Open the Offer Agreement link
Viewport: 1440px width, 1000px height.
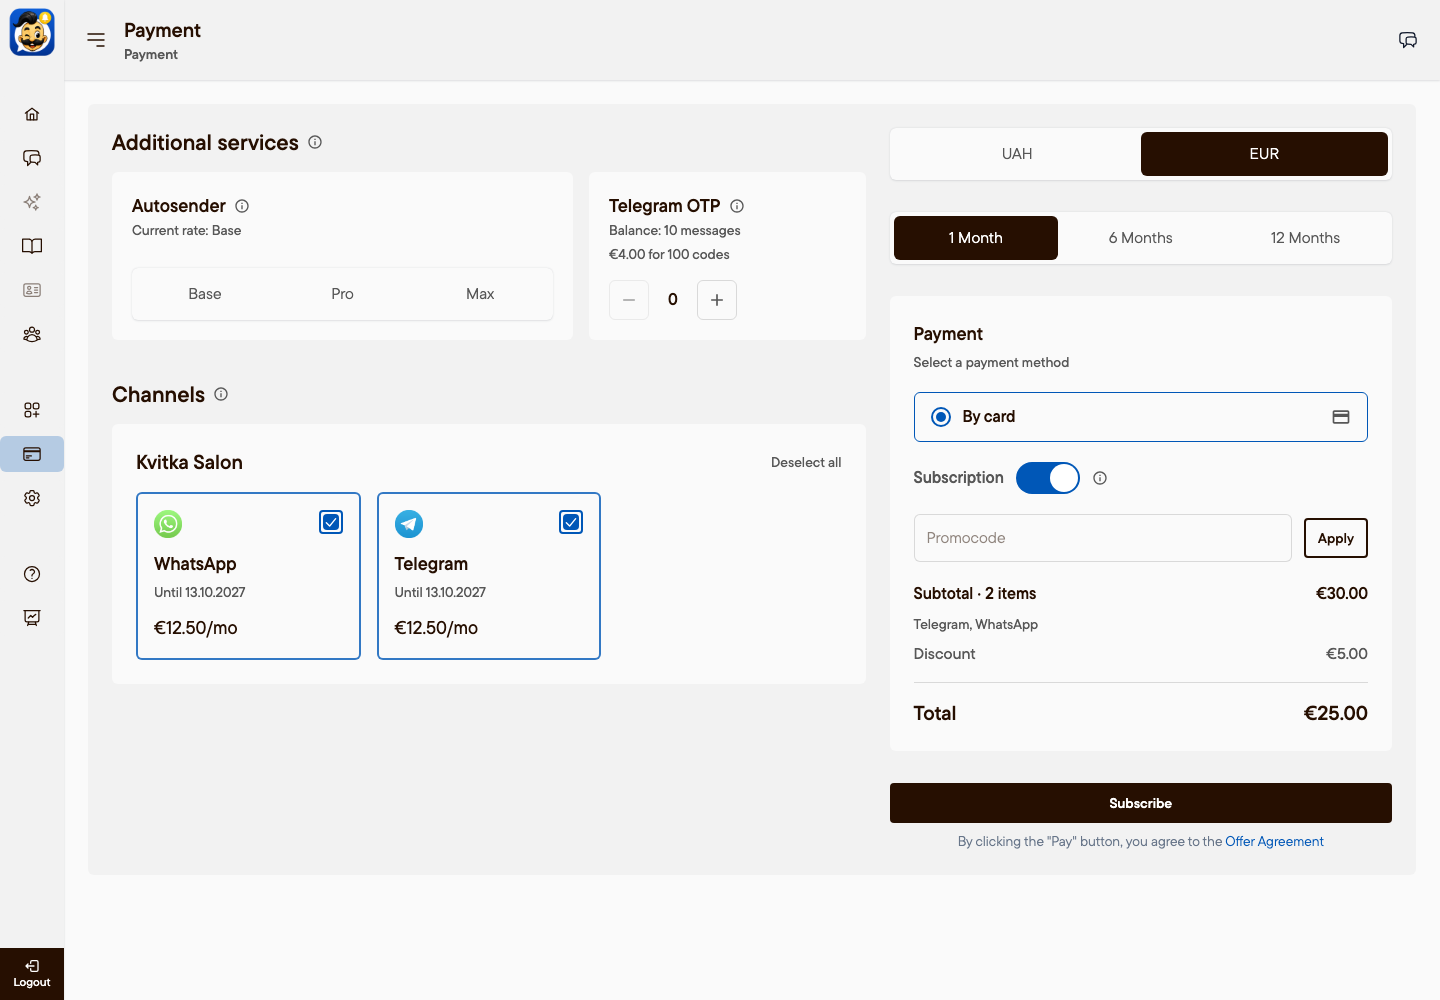point(1274,842)
